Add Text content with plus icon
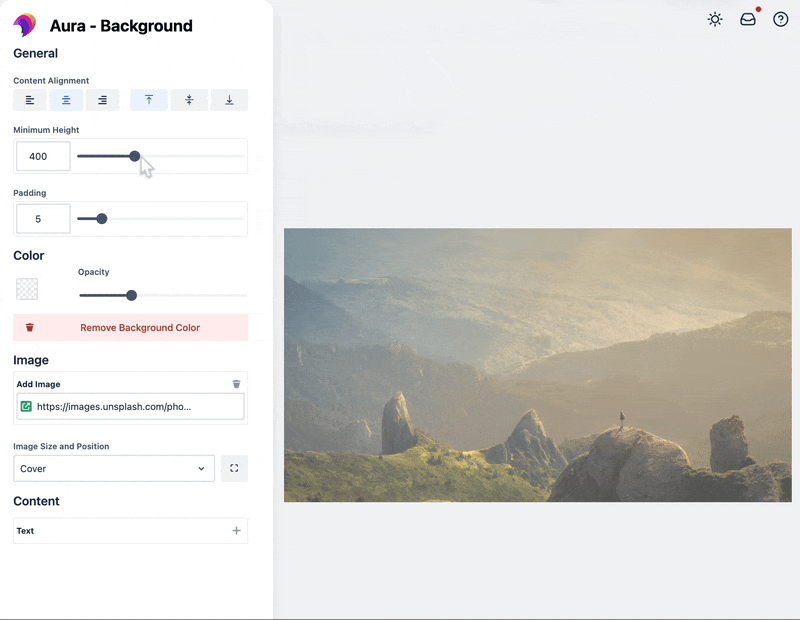This screenshot has height=620, width=800. tap(236, 531)
